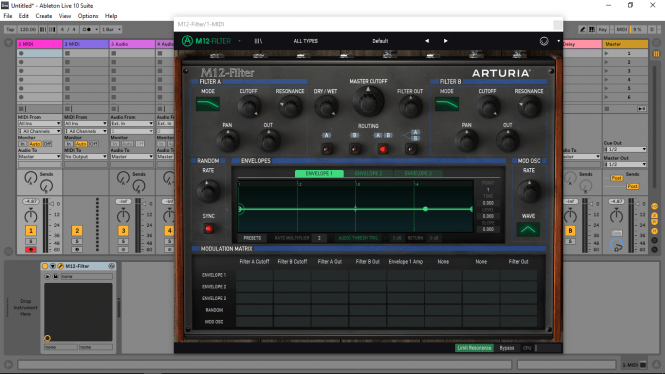Open the Help menu
Viewport: 665px width, 374px height.
click(111, 16)
